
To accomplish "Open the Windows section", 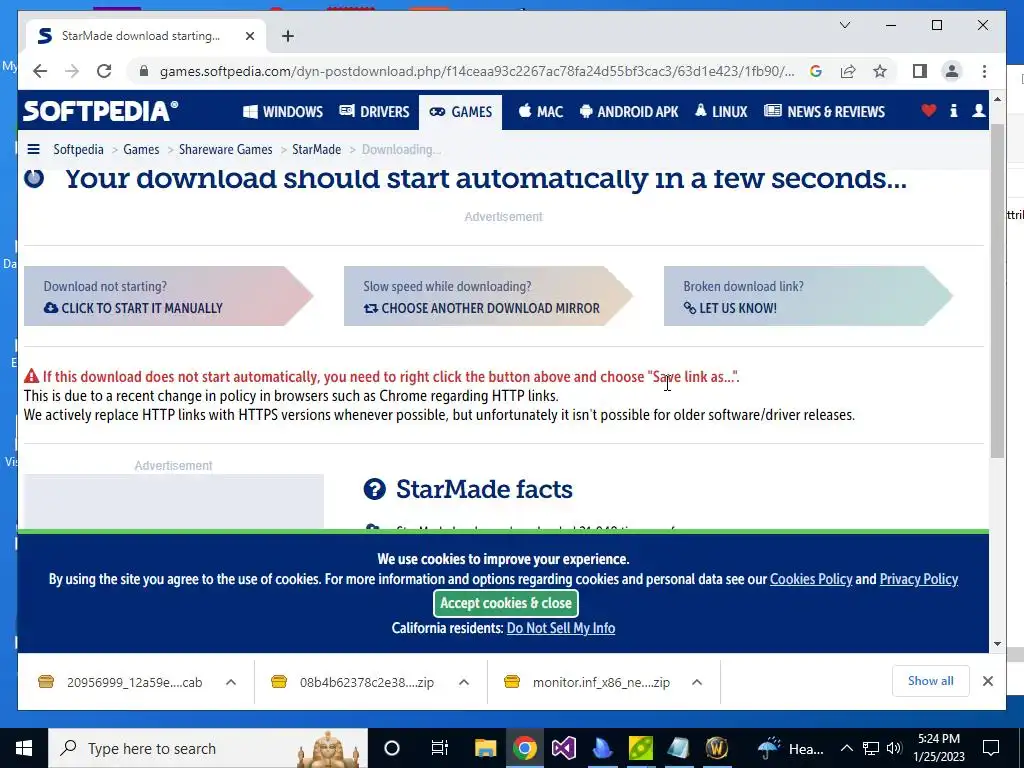I will 283,112.
